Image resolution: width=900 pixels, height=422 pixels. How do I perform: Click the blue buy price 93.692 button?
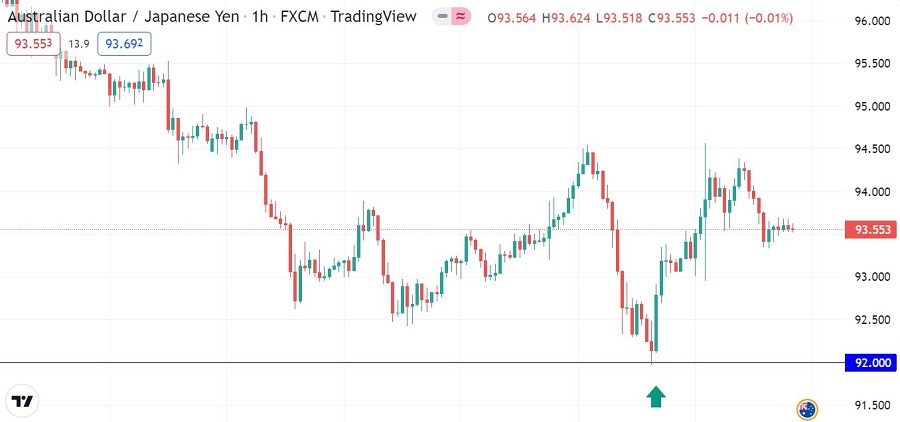tap(124, 43)
